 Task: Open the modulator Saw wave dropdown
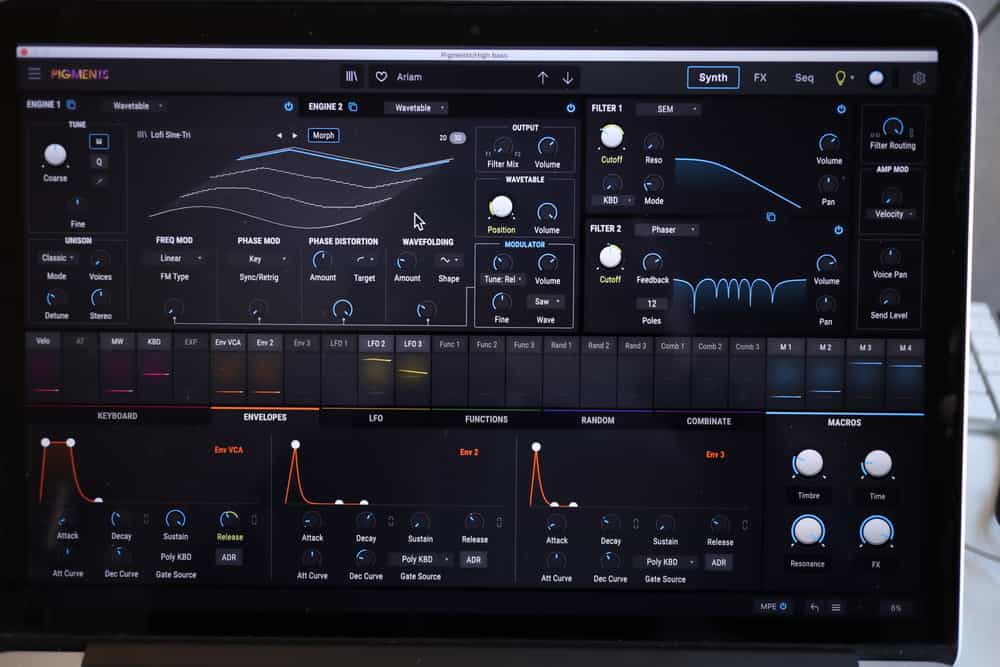545,301
